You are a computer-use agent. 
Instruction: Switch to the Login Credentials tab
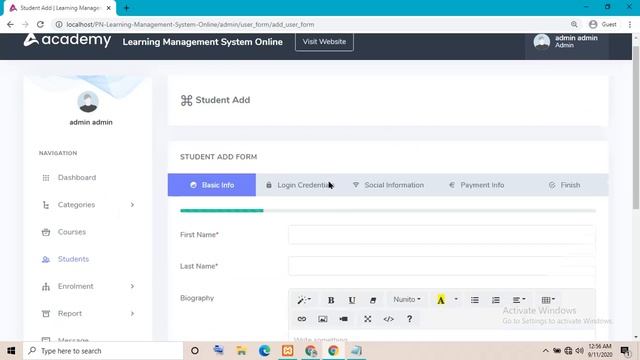click(x=300, y=185)
